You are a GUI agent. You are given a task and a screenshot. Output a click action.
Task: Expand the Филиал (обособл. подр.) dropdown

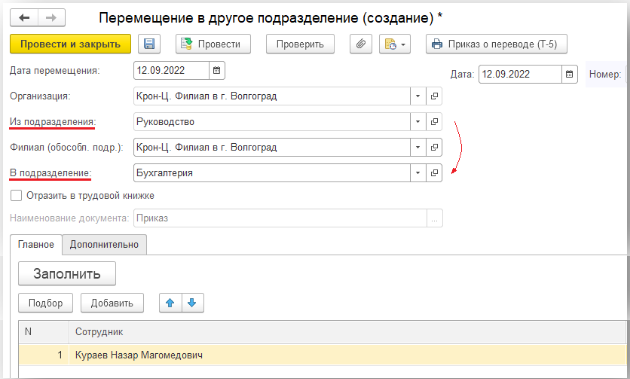(x=418, y=148)
